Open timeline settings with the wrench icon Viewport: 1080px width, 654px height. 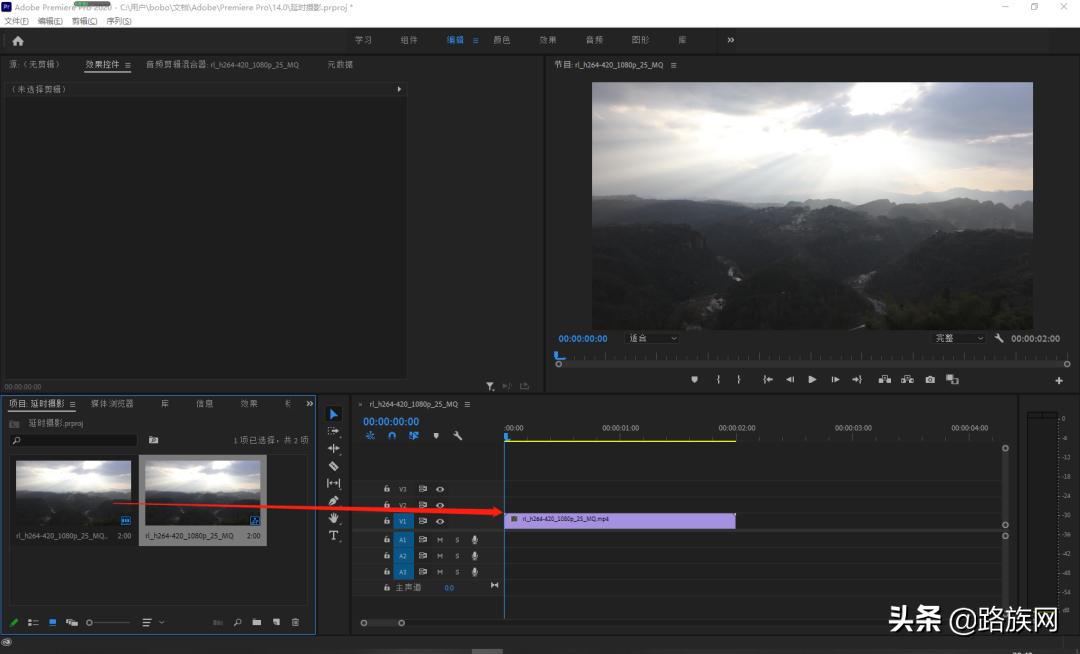[x=457, y=436]
